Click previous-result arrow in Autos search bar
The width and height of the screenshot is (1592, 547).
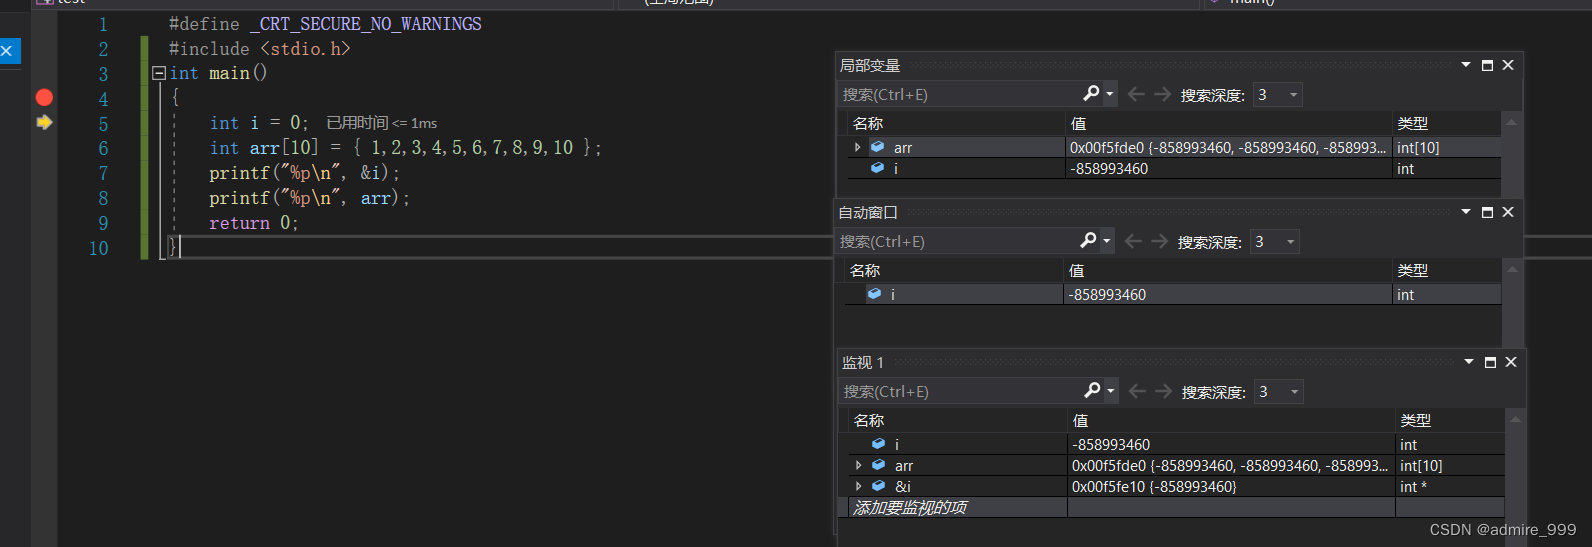pyautogui.click(x=1133, y=241)
